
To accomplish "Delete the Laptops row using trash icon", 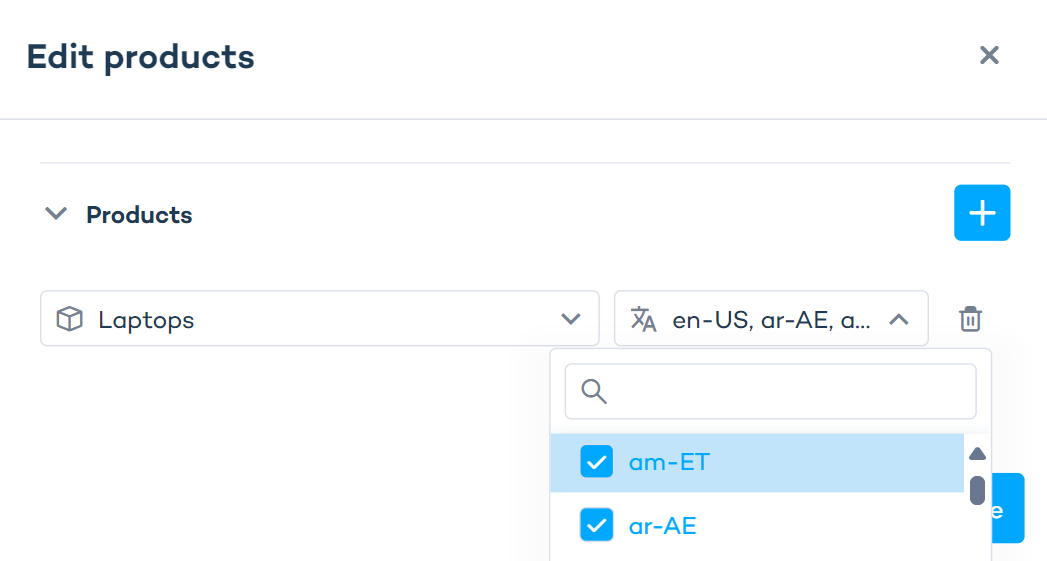I will point(970,319).
